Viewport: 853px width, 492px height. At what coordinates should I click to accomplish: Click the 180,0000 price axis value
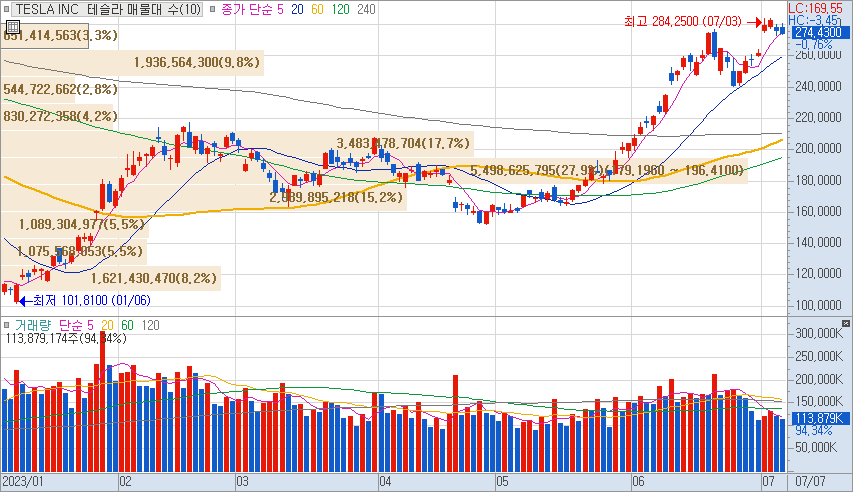[818, 180]
